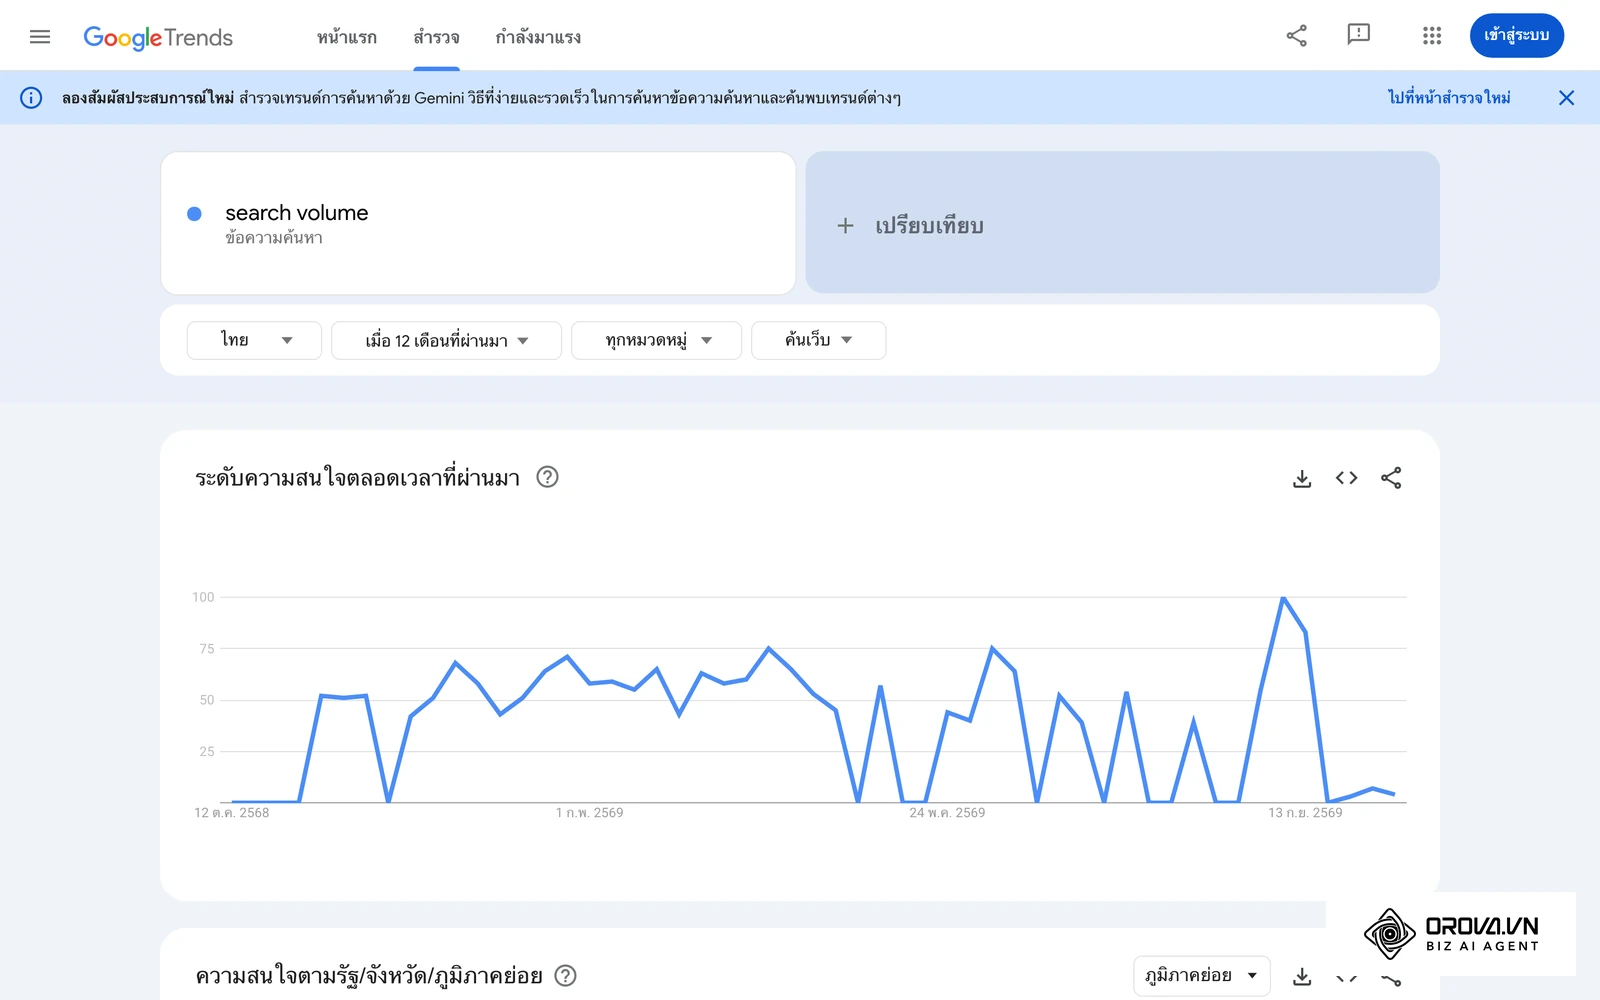Open the ไทย country dropdown
The width and height of the screenshot is (1600, 1000).
(x=254, y=340)
